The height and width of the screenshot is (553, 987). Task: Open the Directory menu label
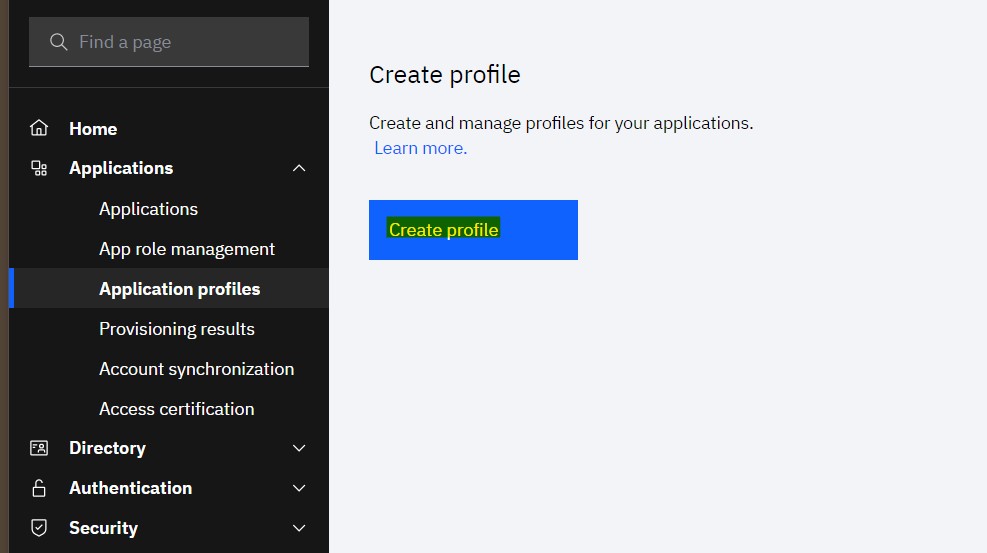(x=107, y=448)
